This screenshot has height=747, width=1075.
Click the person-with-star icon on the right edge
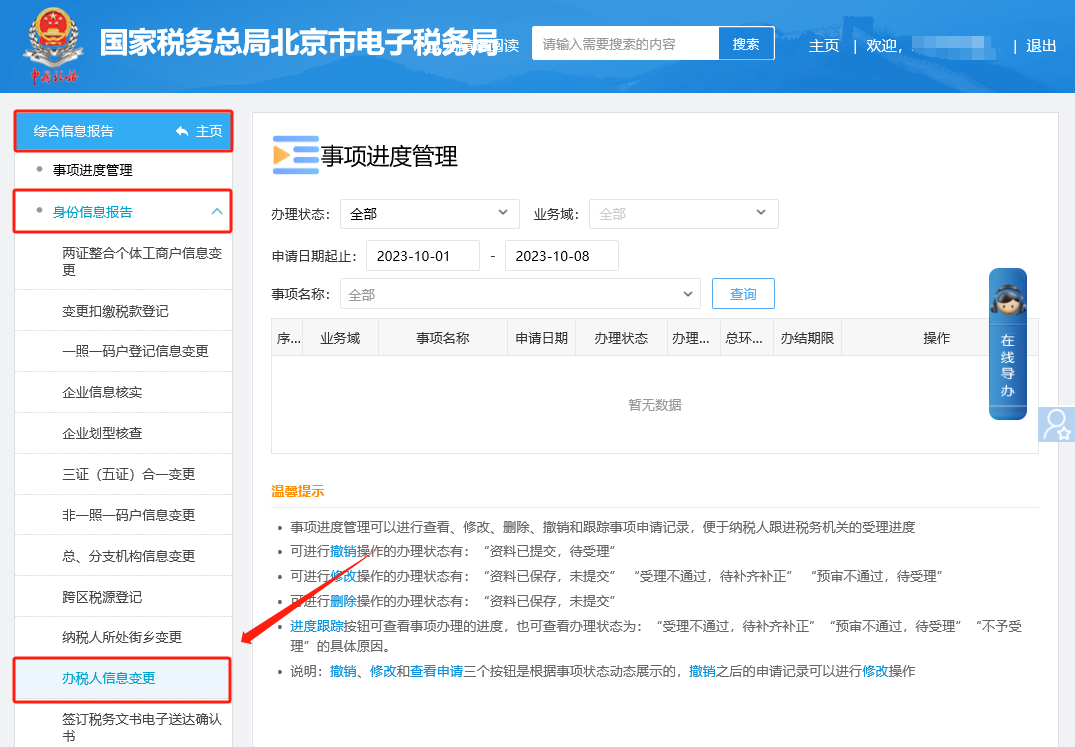(x=1057, y=426)
